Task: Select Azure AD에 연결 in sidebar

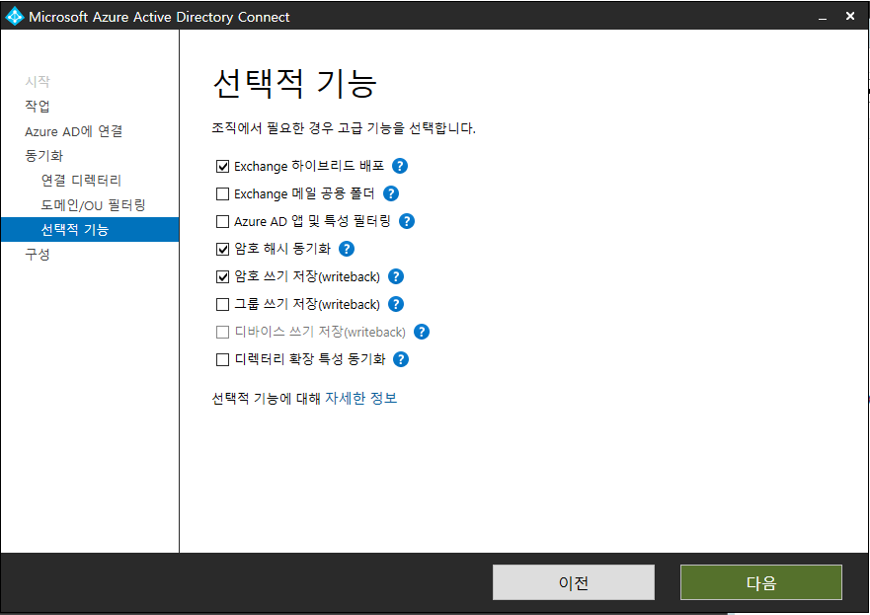Action: pos(73,131)
